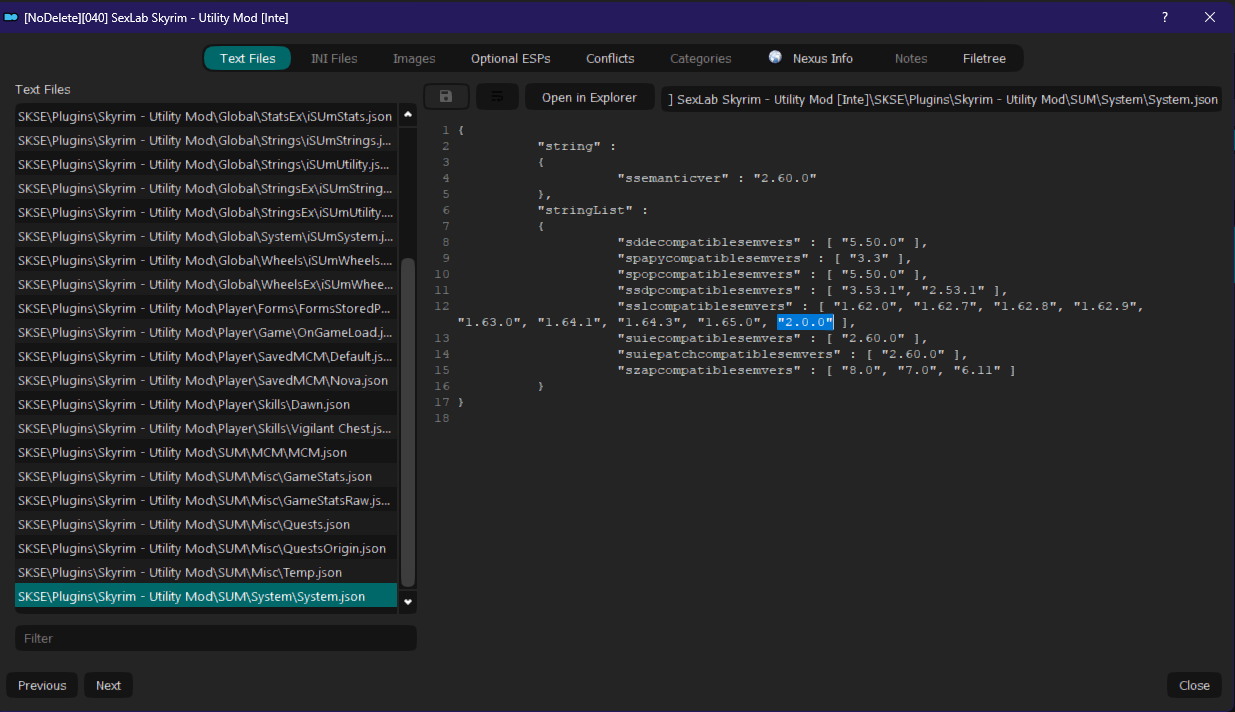The height and width of the screenshot is (712, 1235).
Task: Click the globe icon beside Nexus Info
Action: pyautogui.click(x=775, y=58)
